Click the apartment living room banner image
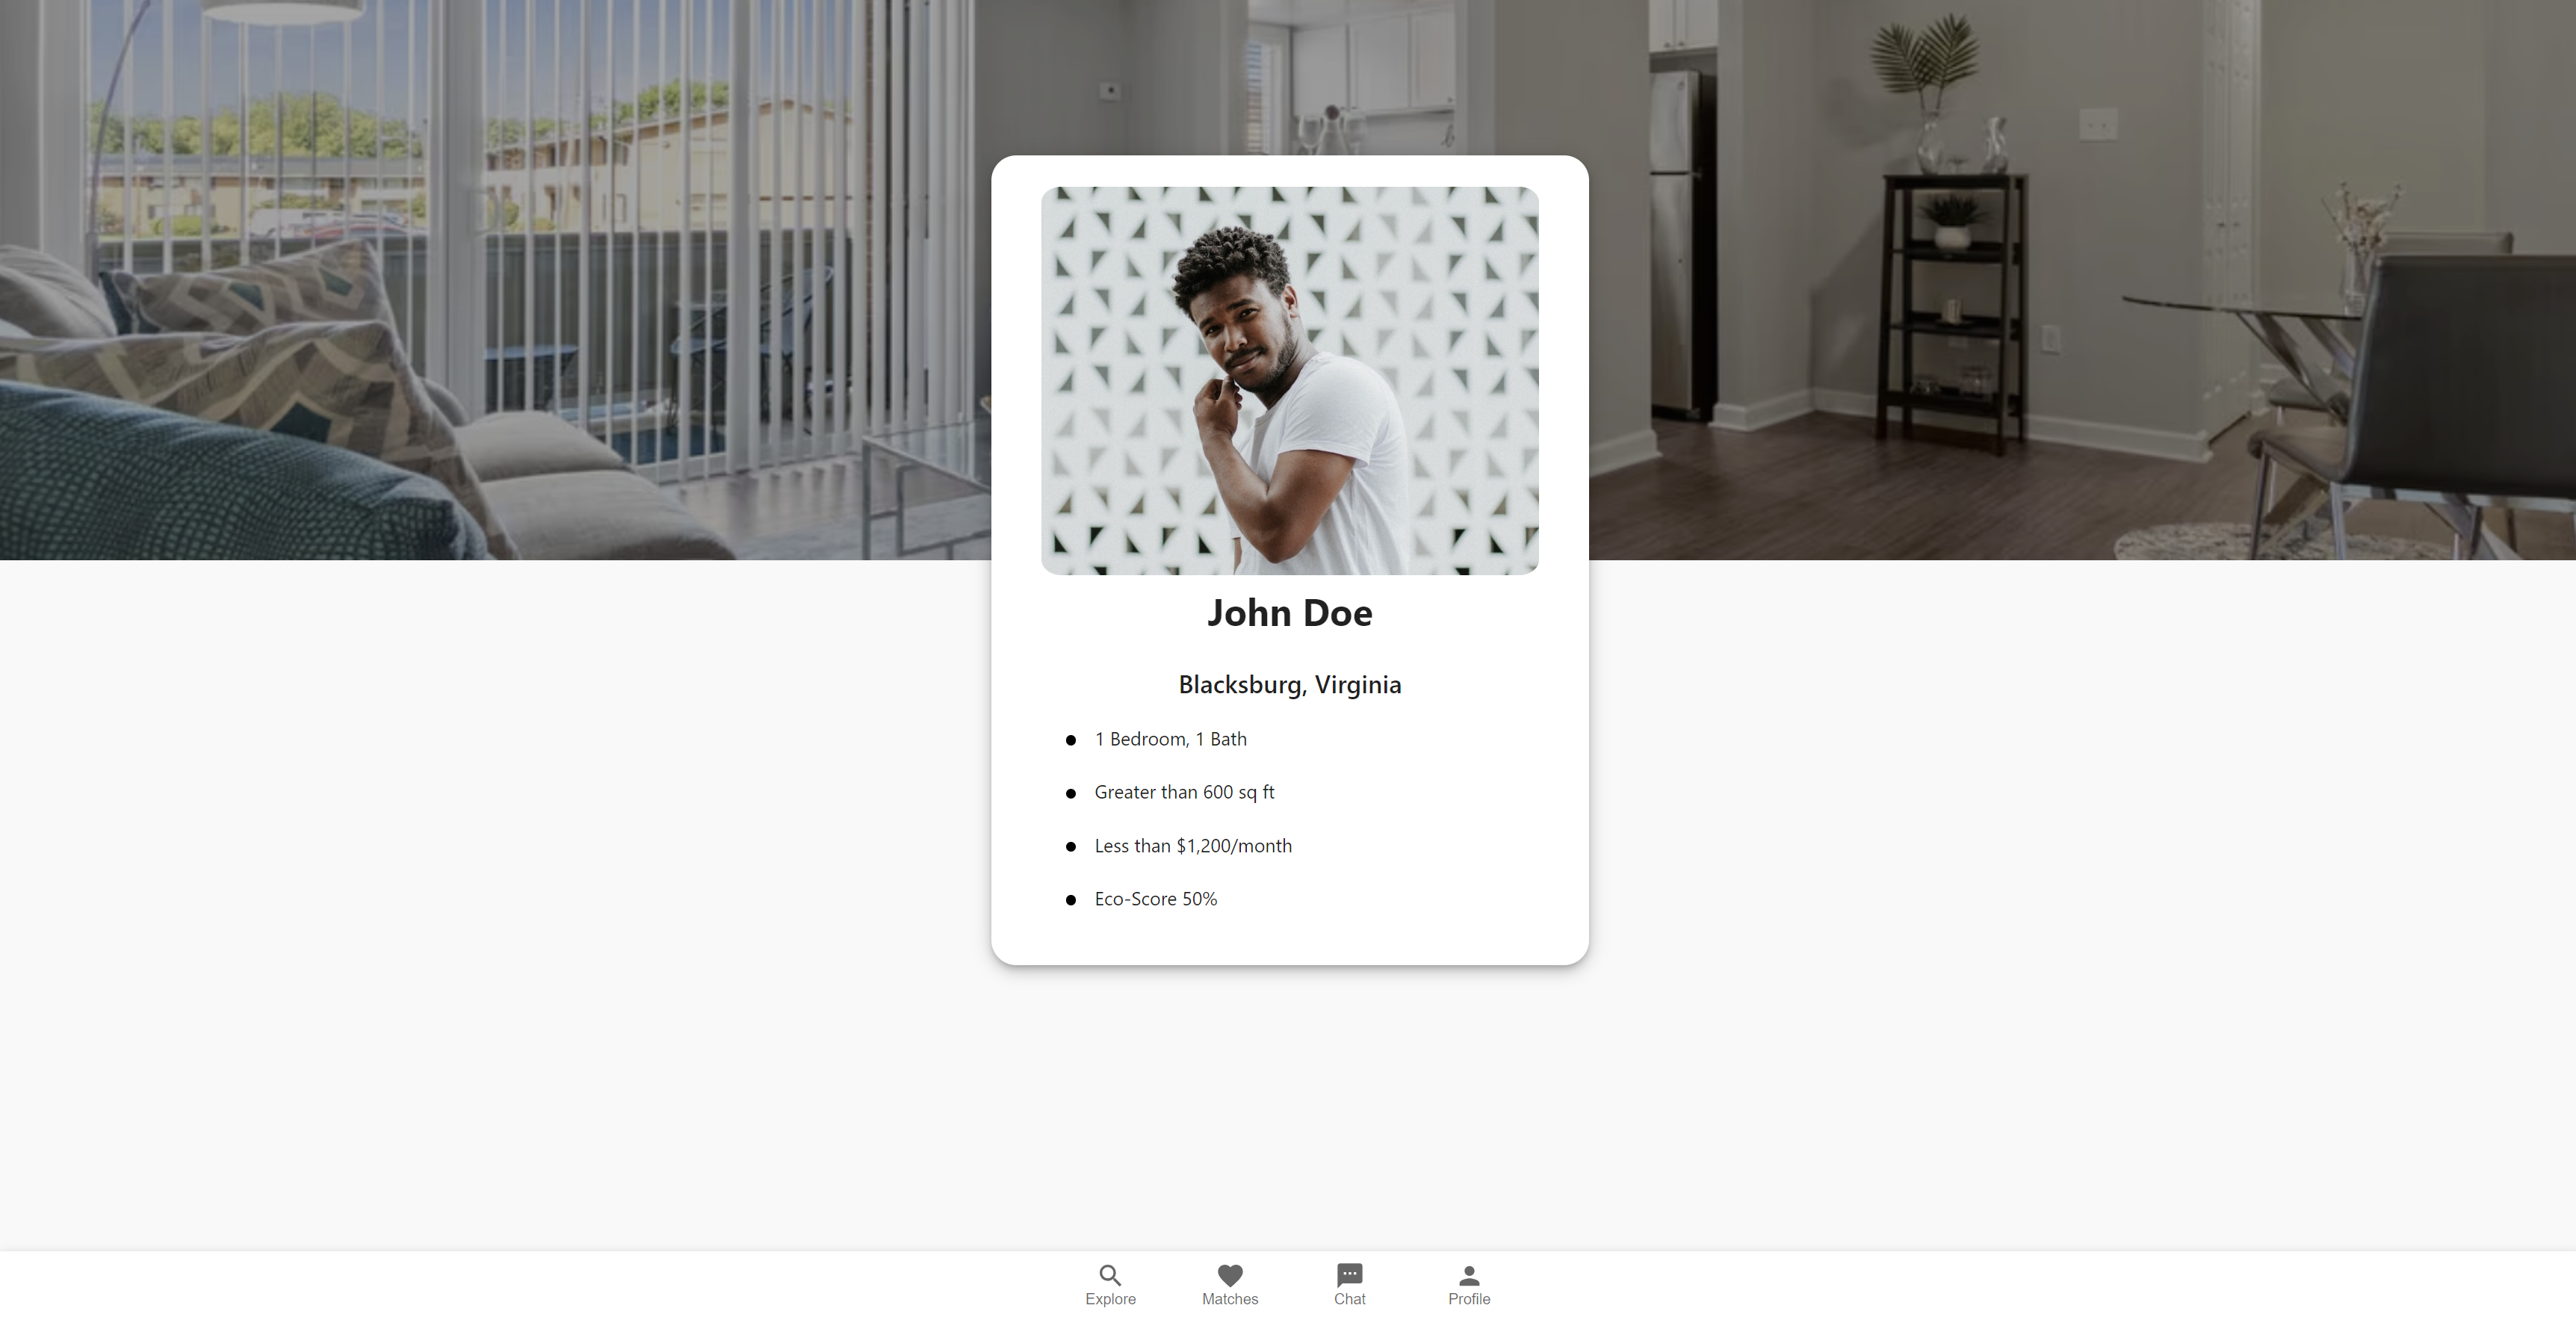Screen dimensions: 2576x1317 pos(450,300)
